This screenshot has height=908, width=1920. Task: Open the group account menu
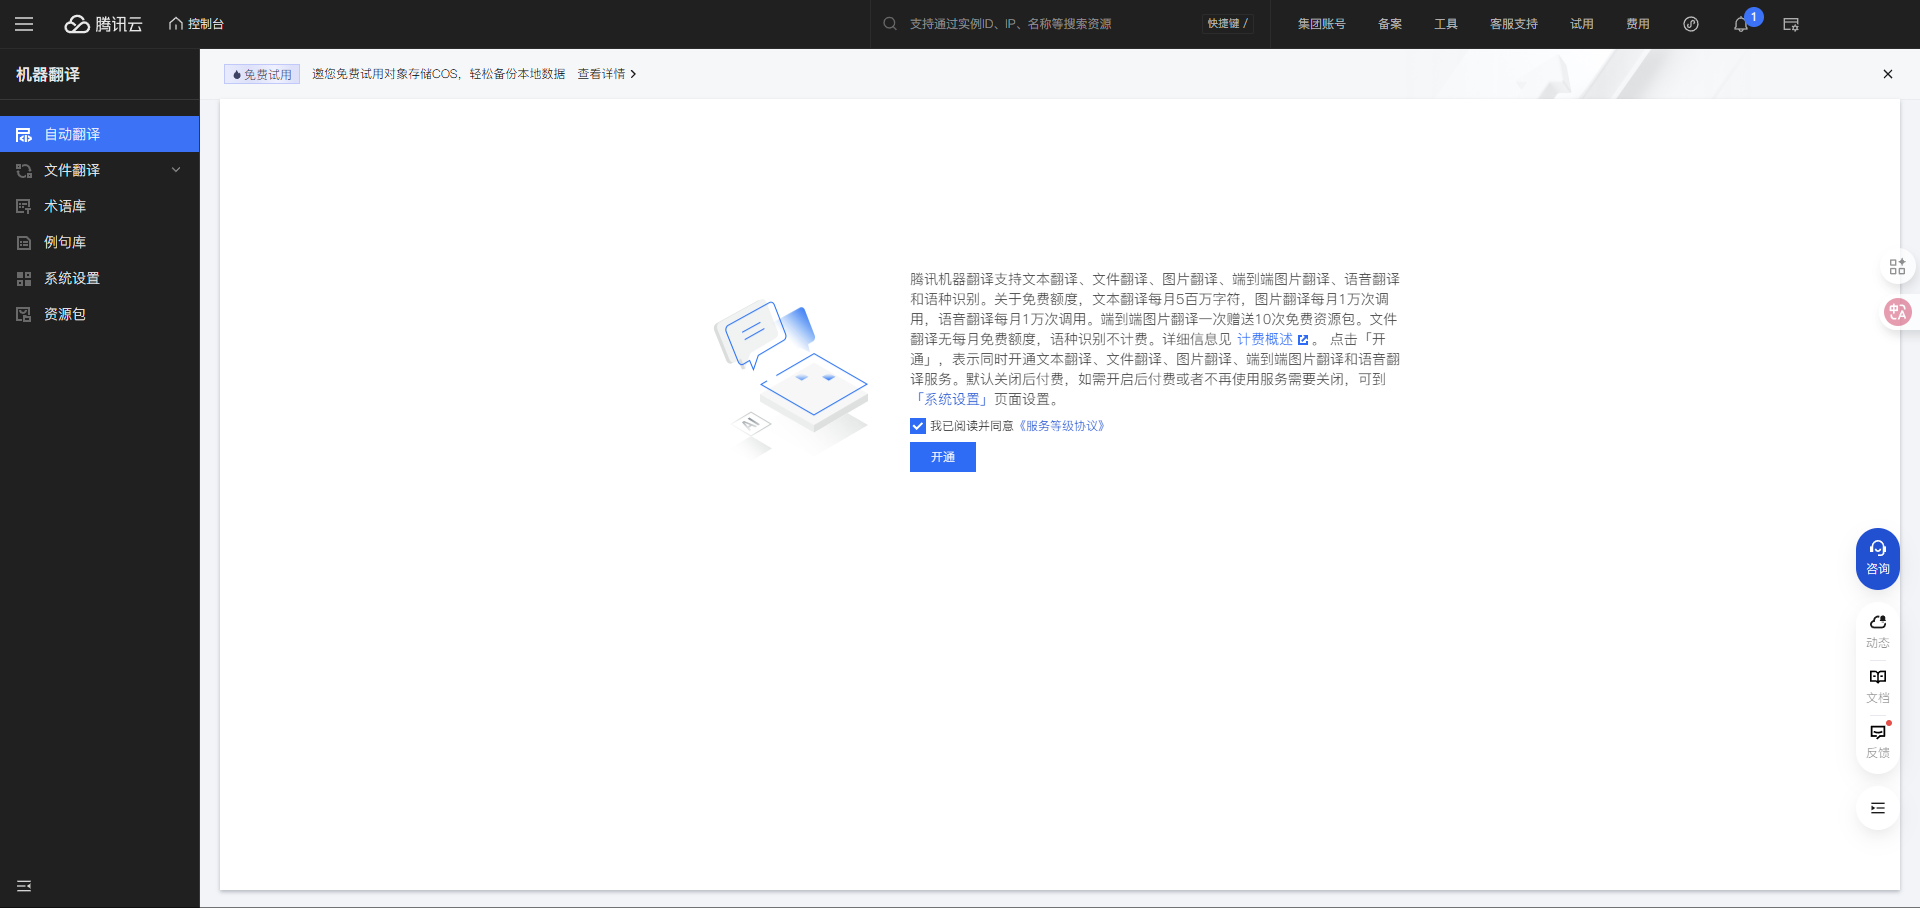tap(1321, 24)
